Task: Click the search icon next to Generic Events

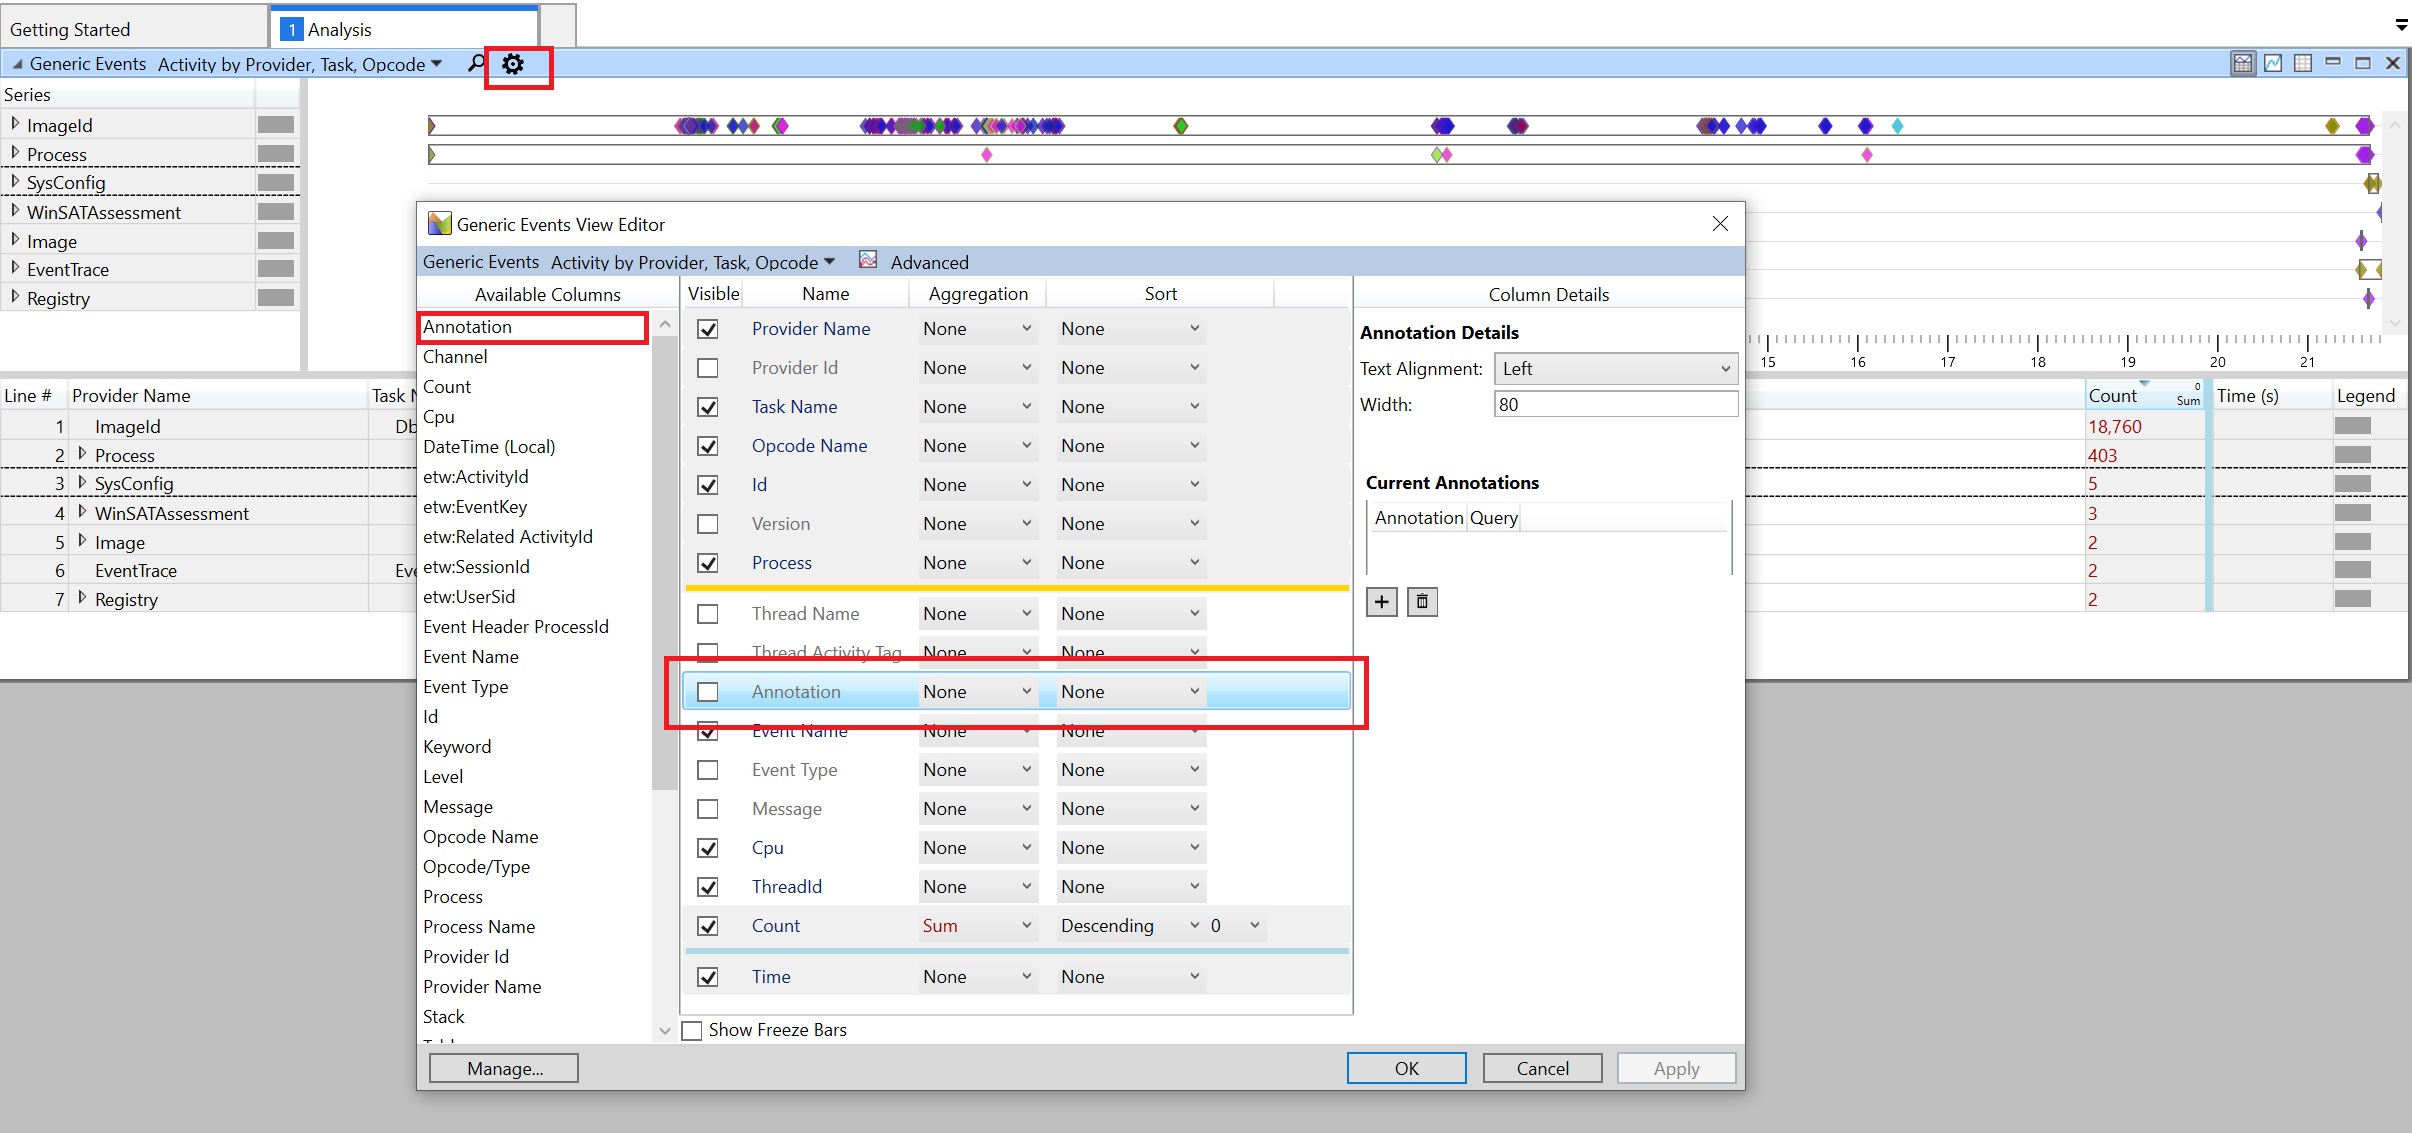Action: tap(475, 65)
